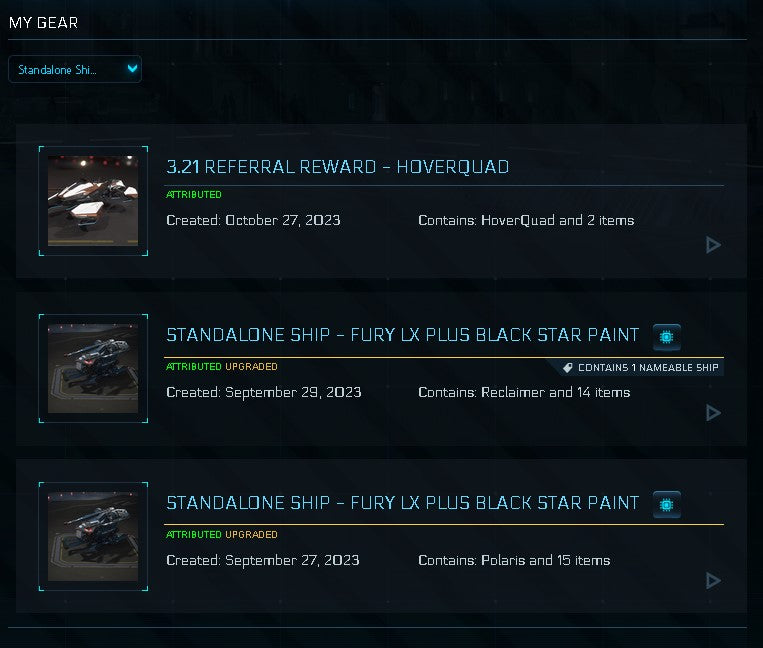
Task: Click the HoverQuad pledge thumbnail image
Action: click(93, 201)
